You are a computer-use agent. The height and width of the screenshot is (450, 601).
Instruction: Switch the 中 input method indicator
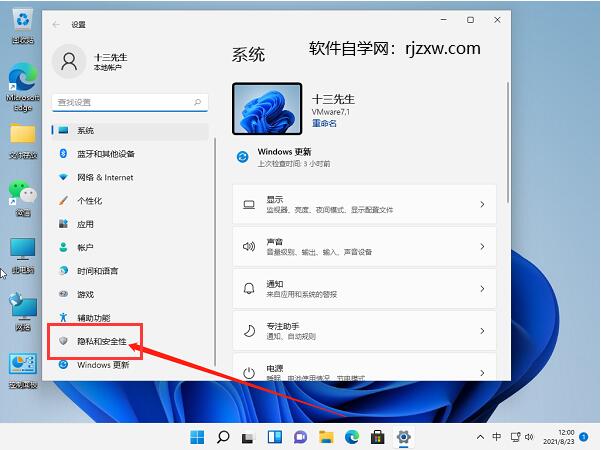pyautogui.click(x=497, y=437)
